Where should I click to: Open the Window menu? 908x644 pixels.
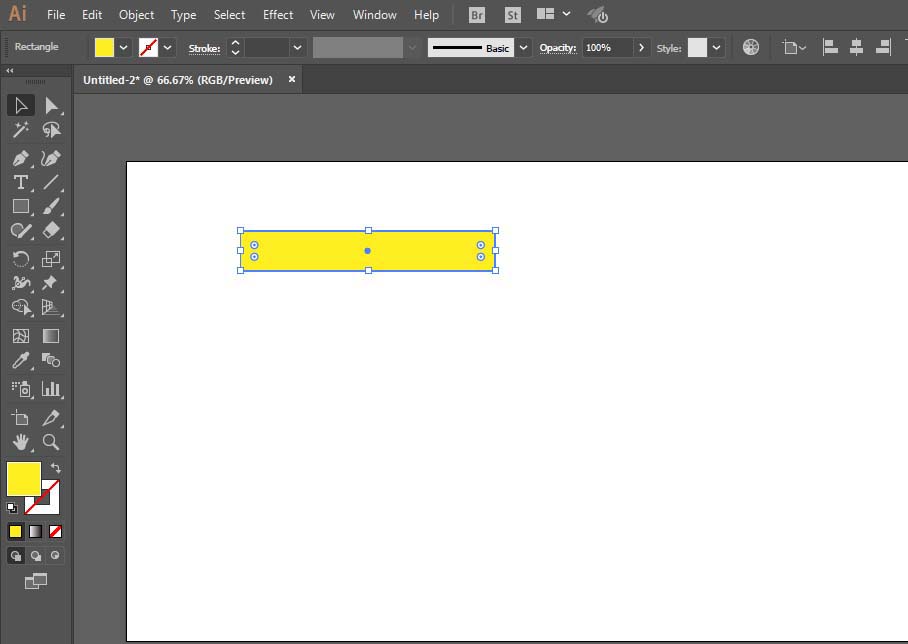pos(374,15)
